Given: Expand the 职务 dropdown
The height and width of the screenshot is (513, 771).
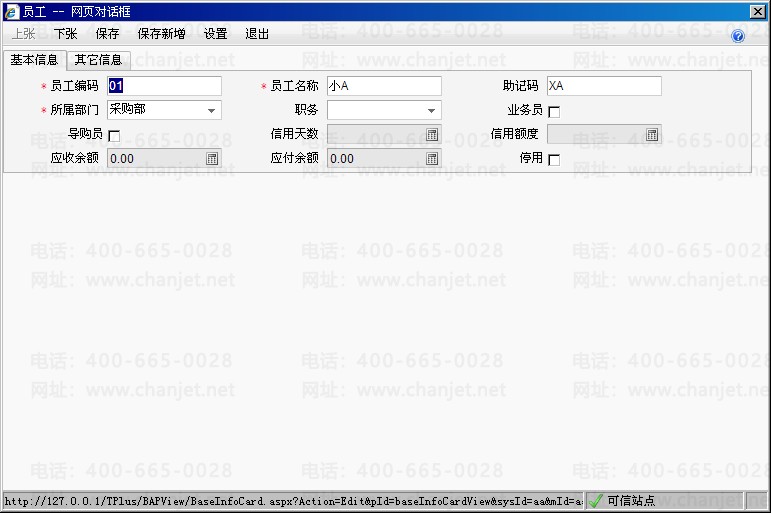Looking at the screenshot, I should coord(431,111).
